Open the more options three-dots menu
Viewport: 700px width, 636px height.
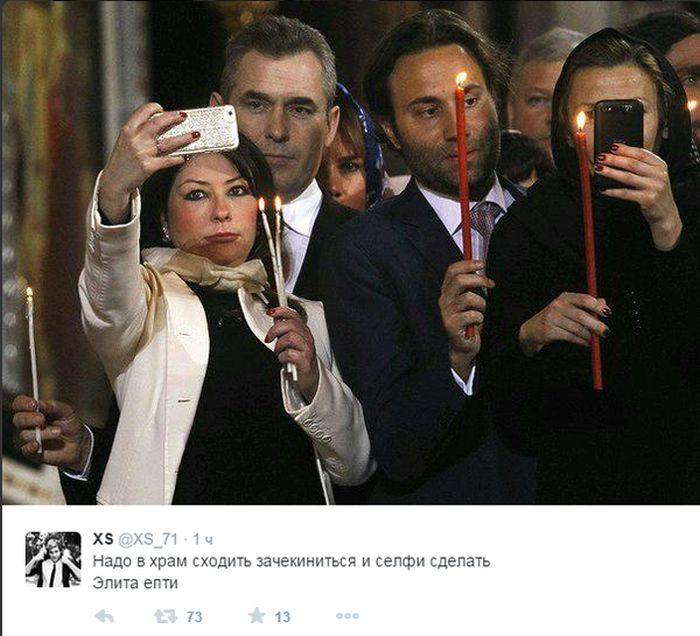(x=347, y=616)
